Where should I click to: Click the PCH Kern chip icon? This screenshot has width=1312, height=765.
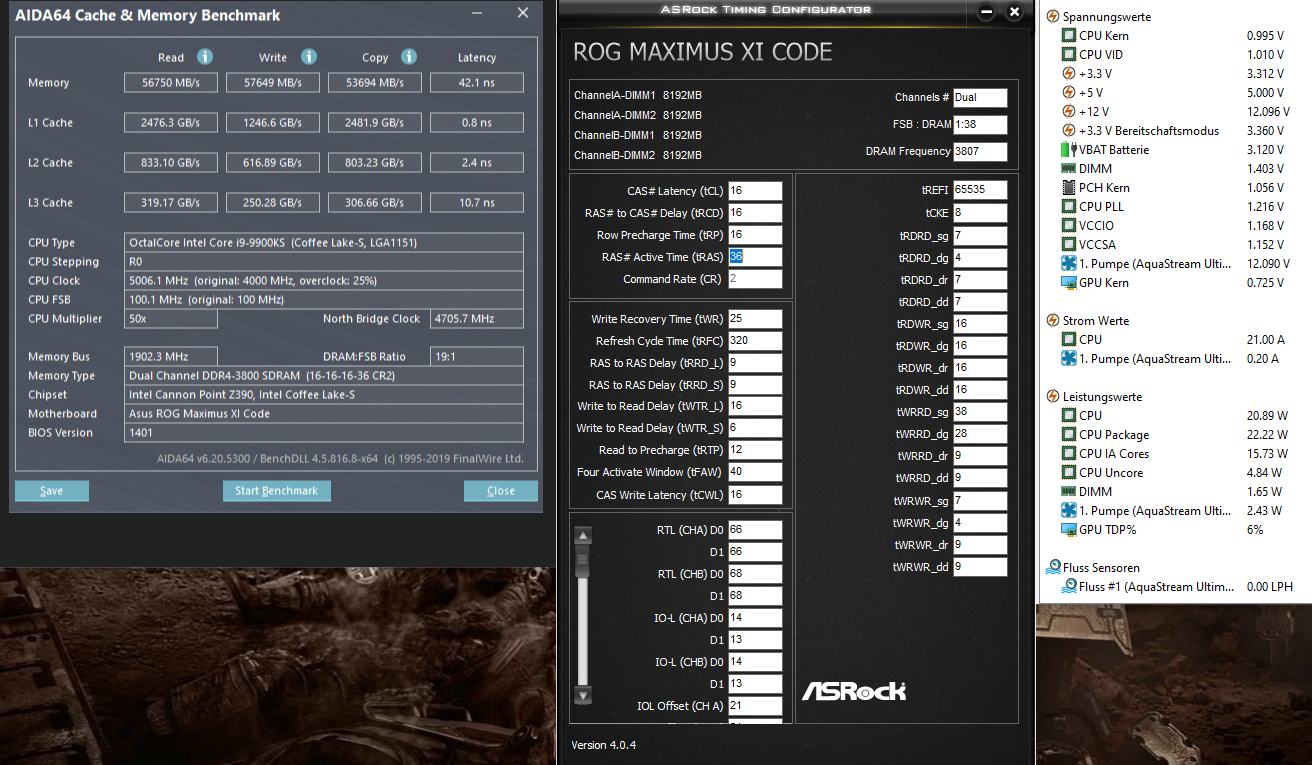click(1069, 188)
